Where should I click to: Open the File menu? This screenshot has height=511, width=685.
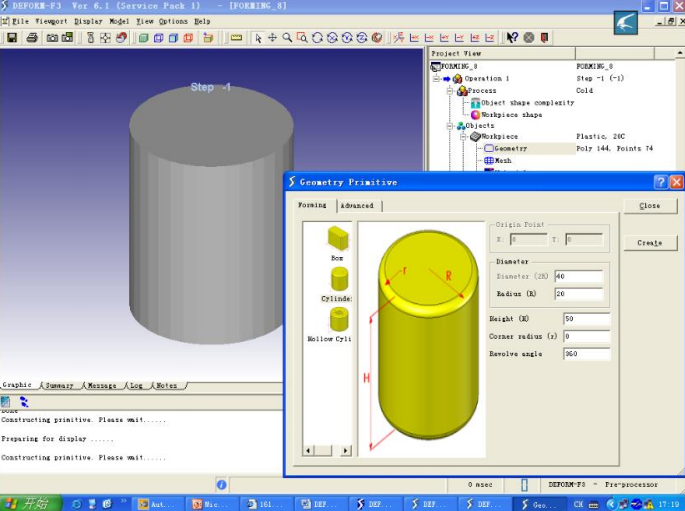(x=20, y=21)
